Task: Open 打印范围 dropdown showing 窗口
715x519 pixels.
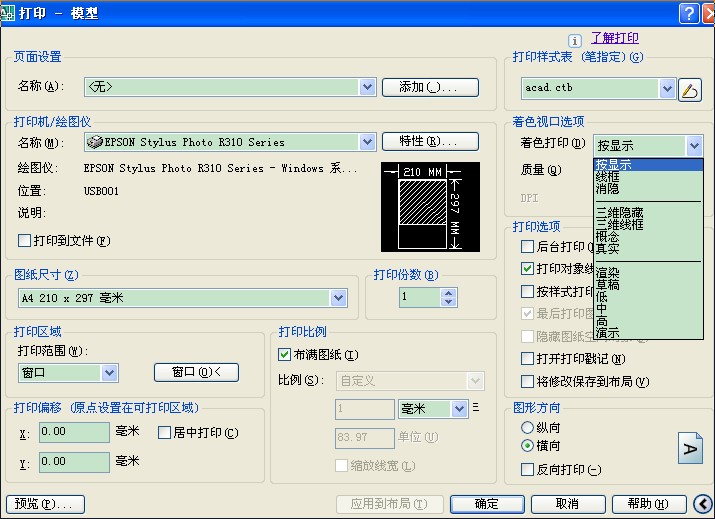Action: pos(109,373)
